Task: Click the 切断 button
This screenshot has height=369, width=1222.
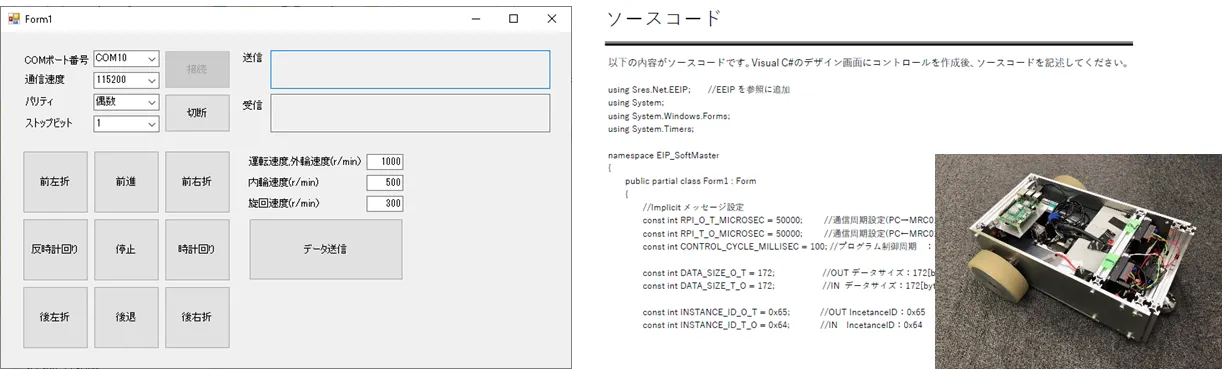Action: [x=197, y=112]
